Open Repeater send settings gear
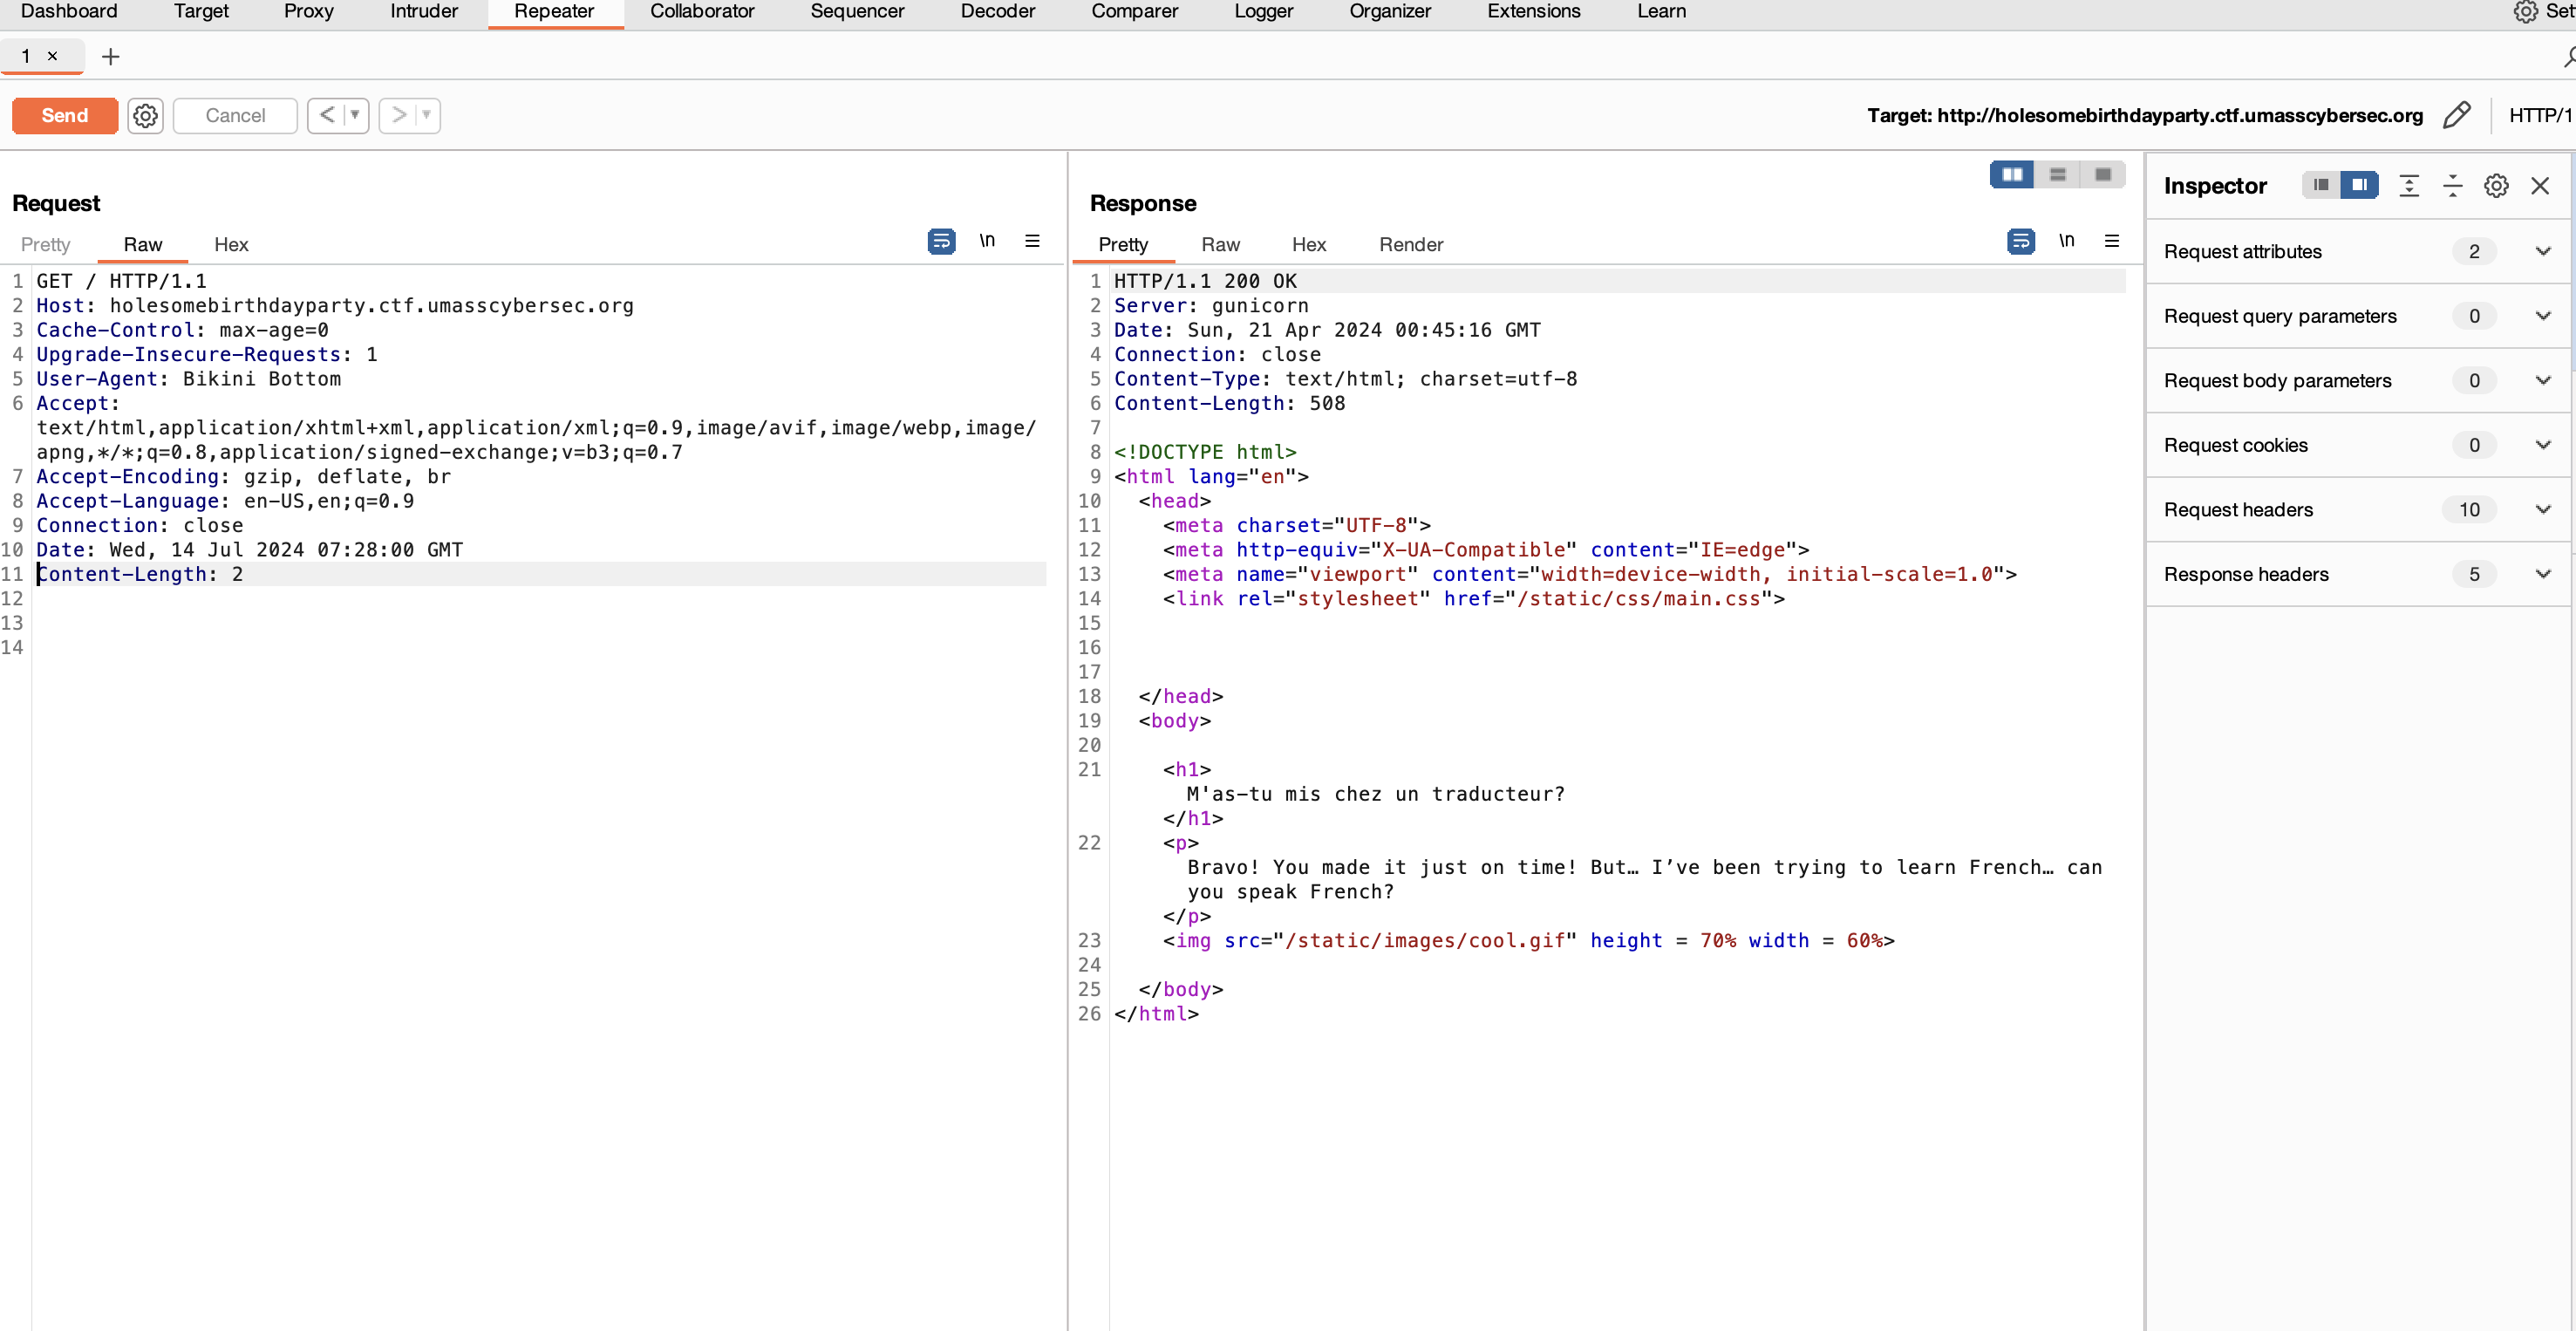The width and height of the screenshot is (2576, 1331). point(146,115)
